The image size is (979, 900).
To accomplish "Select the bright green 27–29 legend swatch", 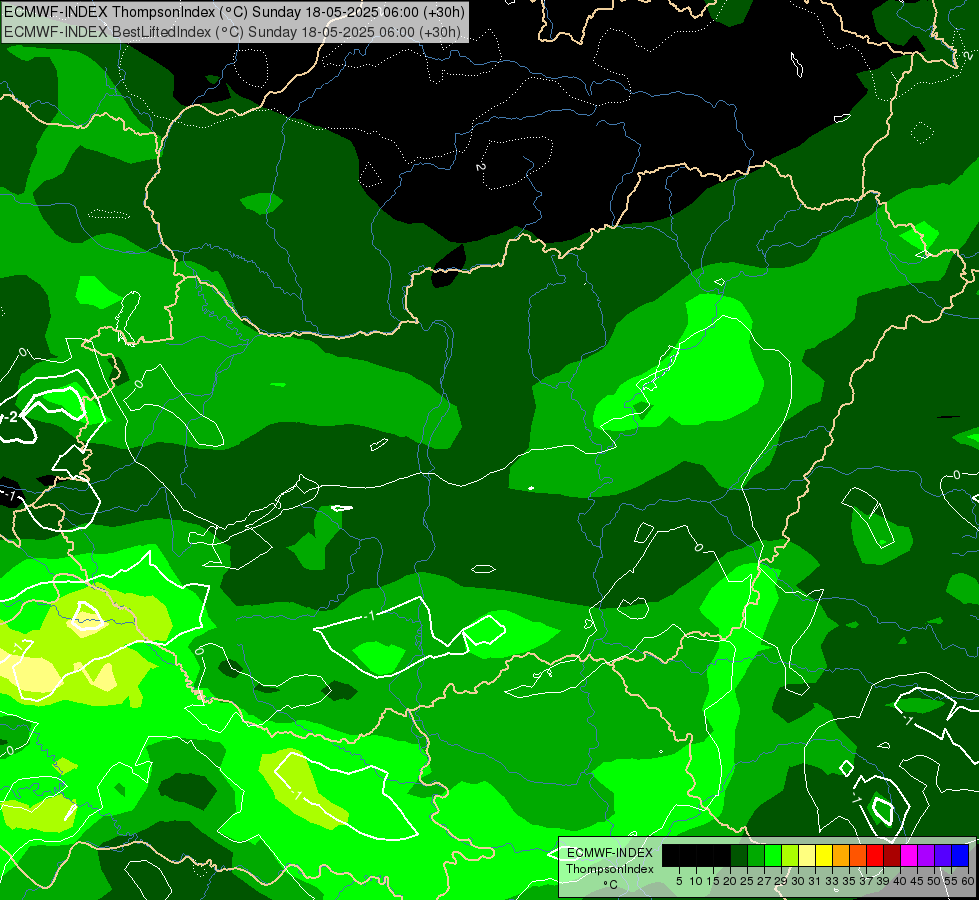I will pos(773,855).
